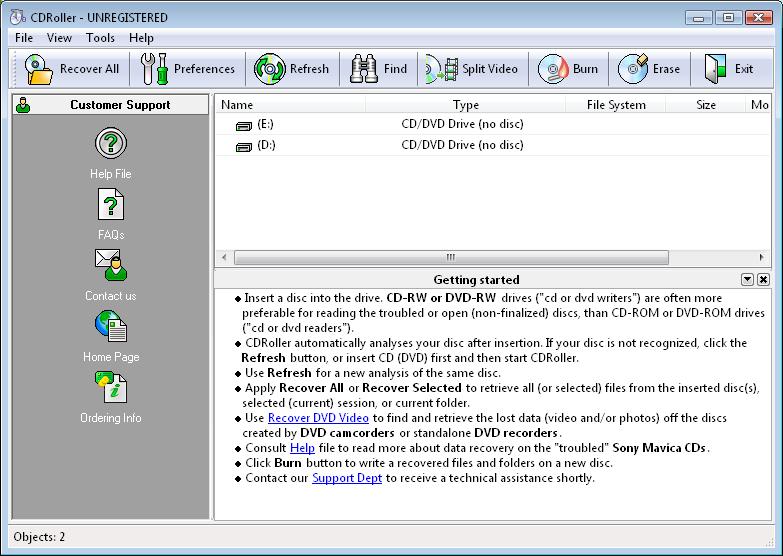Follow the Recover DVD Video link
Image resolution: width=783 pixels, height=556 pixels.
pos(318,418)
